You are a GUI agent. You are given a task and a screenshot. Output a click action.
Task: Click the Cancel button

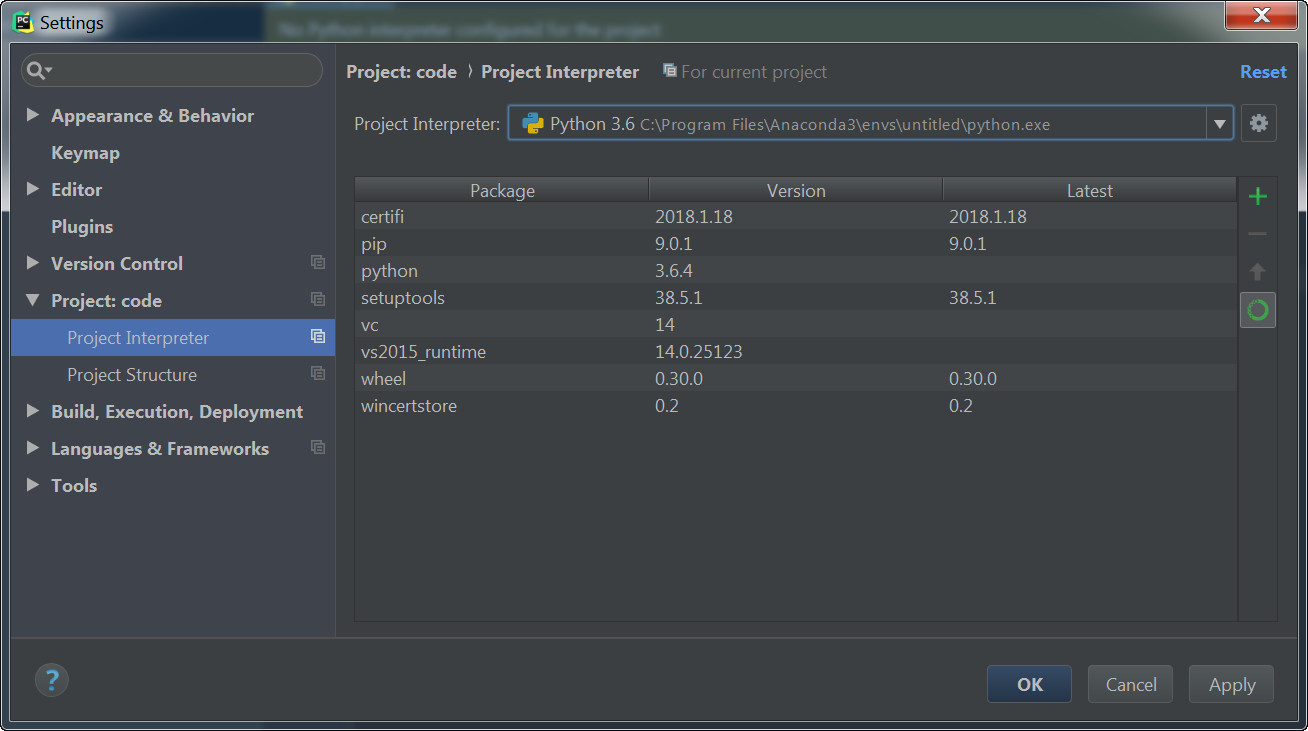coord(1131,685)
